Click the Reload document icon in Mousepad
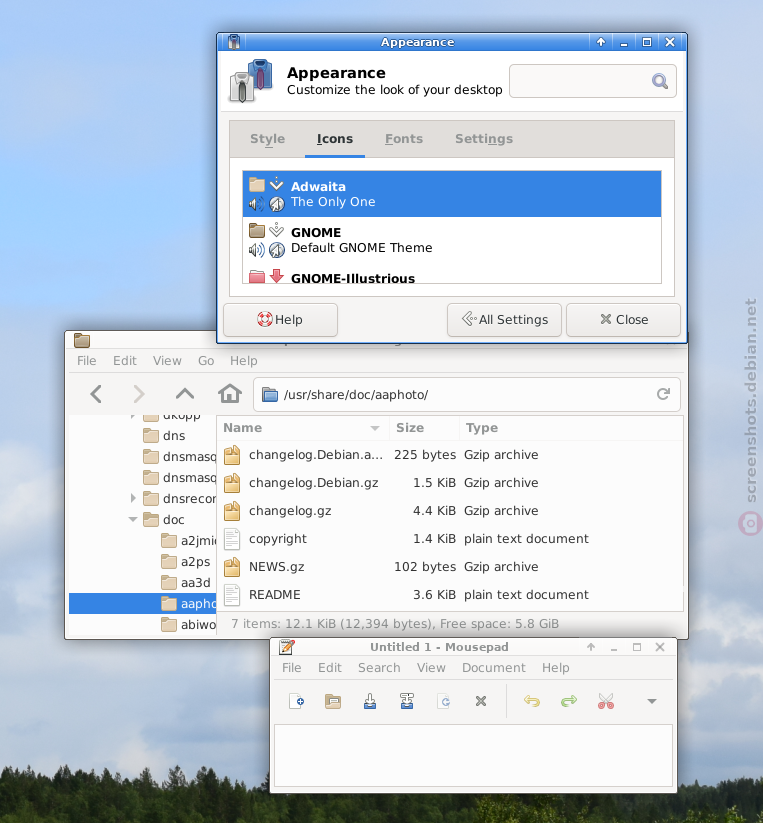Image resolution: width=763 pixels, height=823 pixels. tap(444, 701)
